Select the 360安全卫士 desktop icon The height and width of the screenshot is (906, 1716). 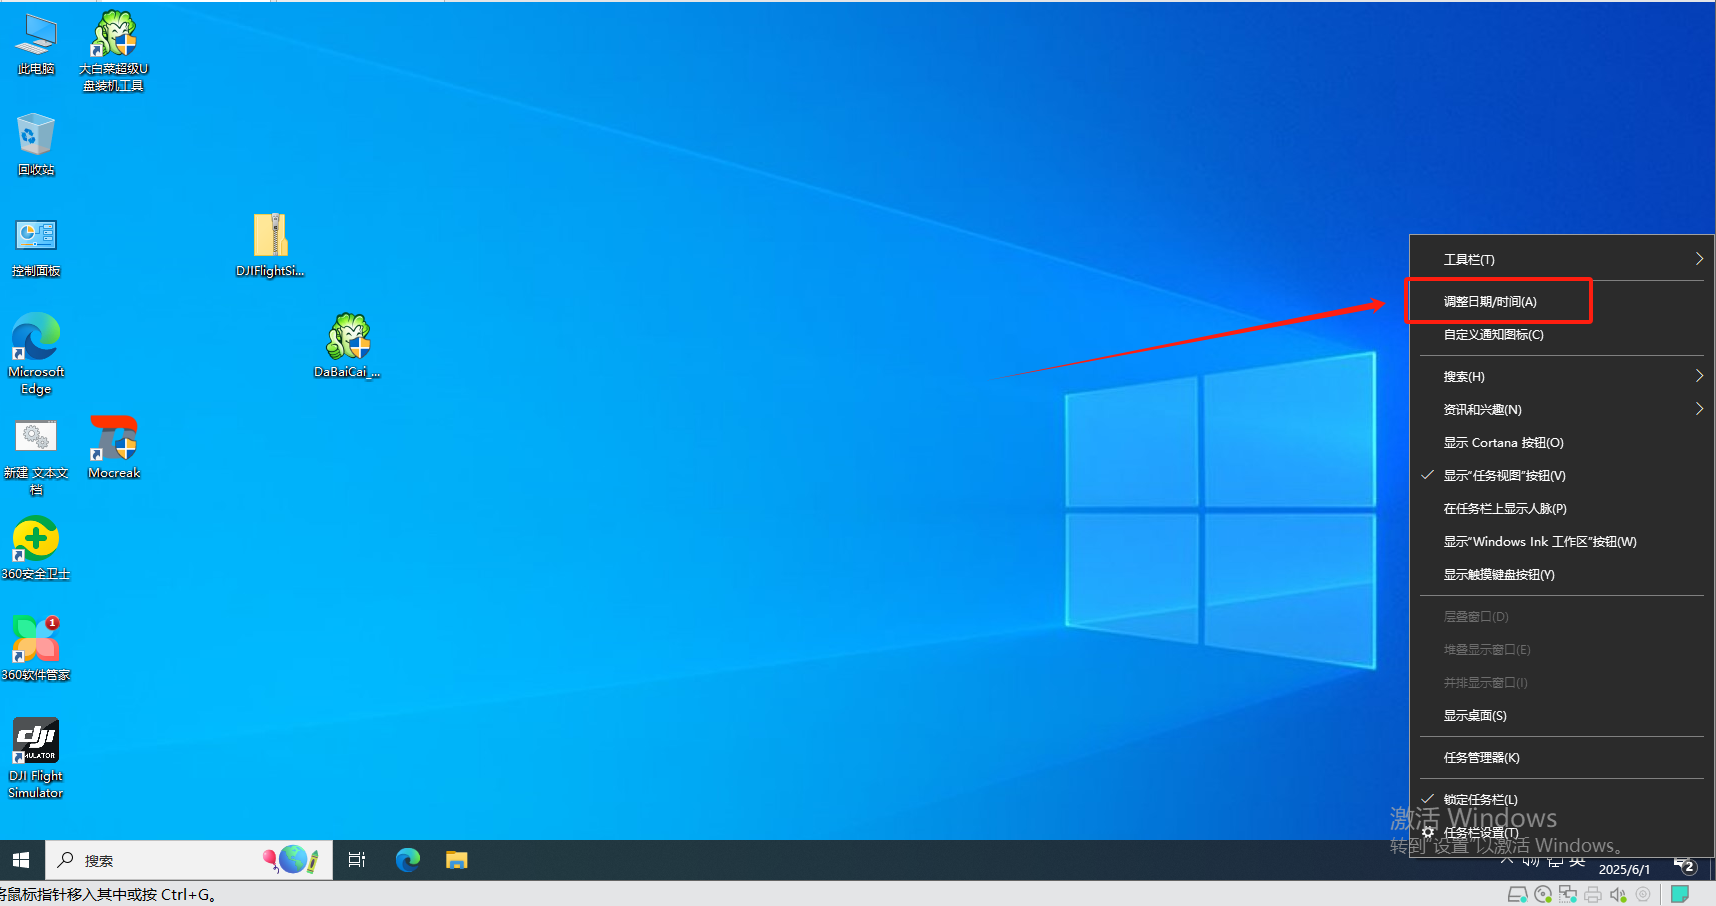(x=36, y=548)
